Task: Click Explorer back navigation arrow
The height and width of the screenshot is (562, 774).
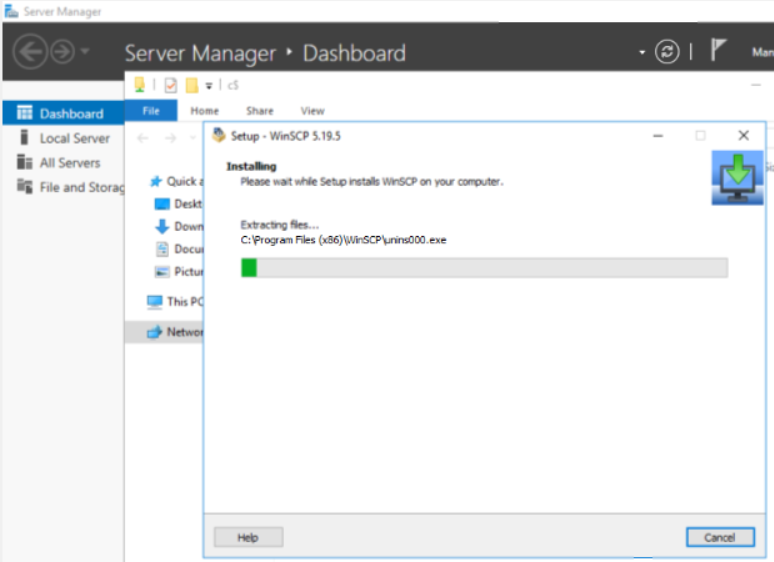Action: [143, 138]
